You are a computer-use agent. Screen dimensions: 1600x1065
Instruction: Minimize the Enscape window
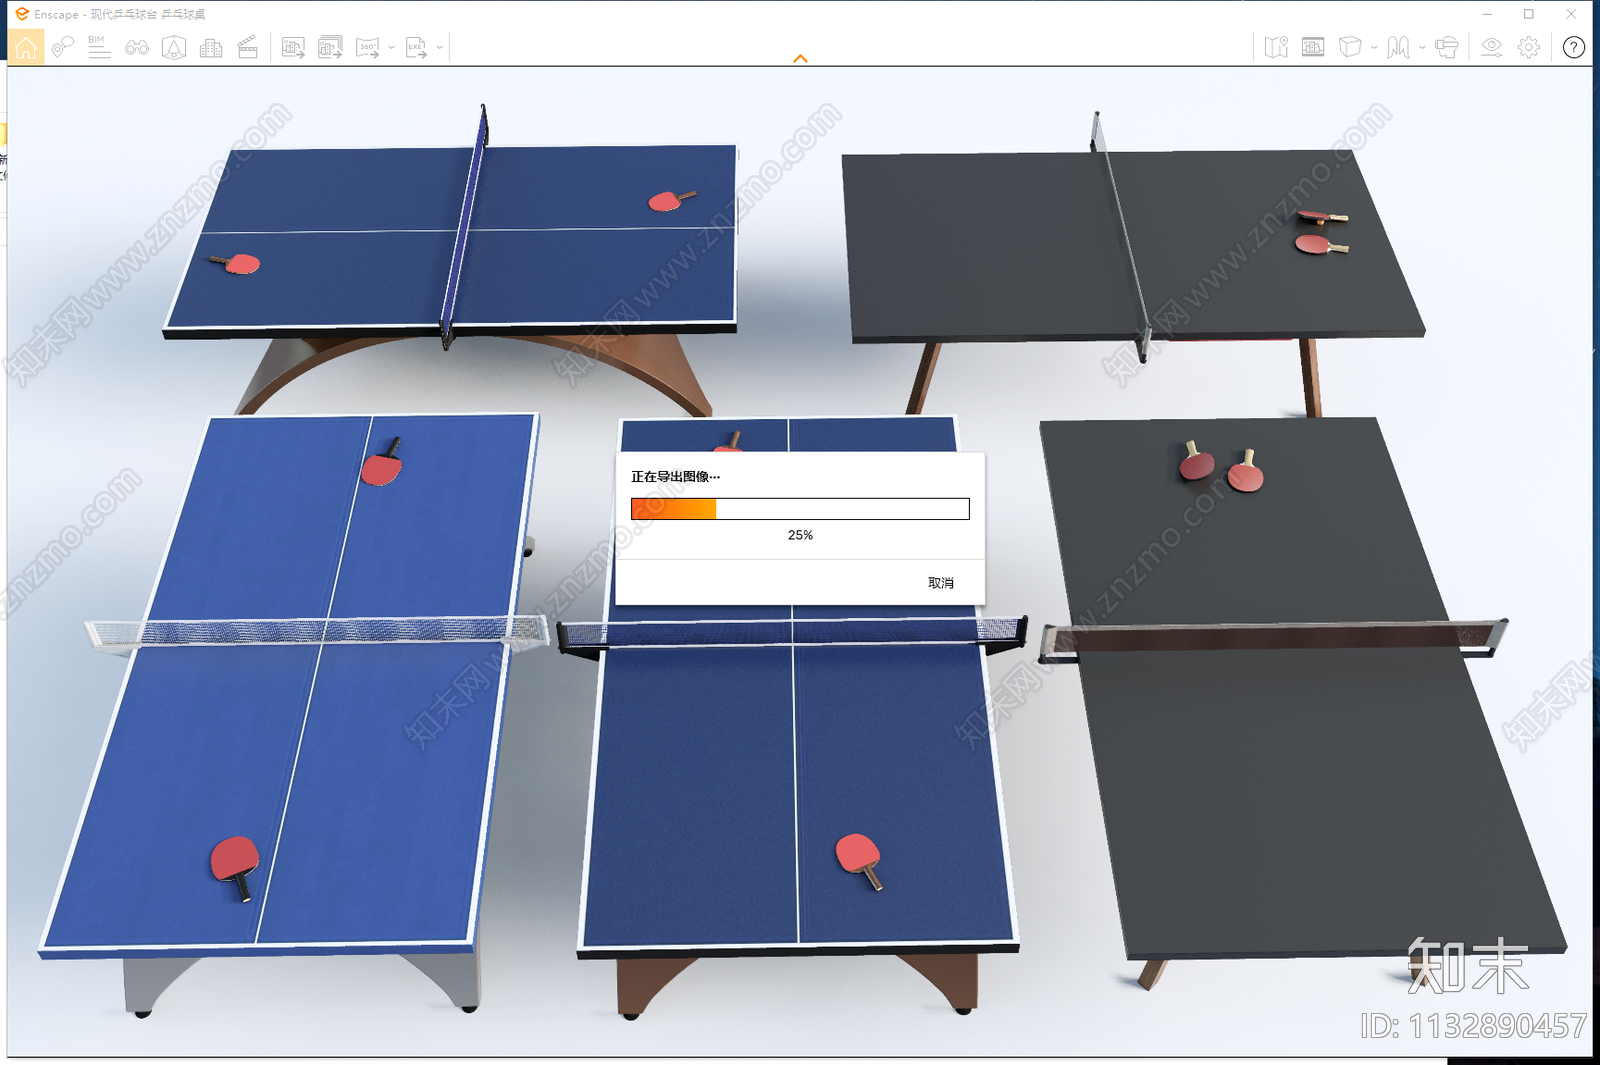[1487, 14]
